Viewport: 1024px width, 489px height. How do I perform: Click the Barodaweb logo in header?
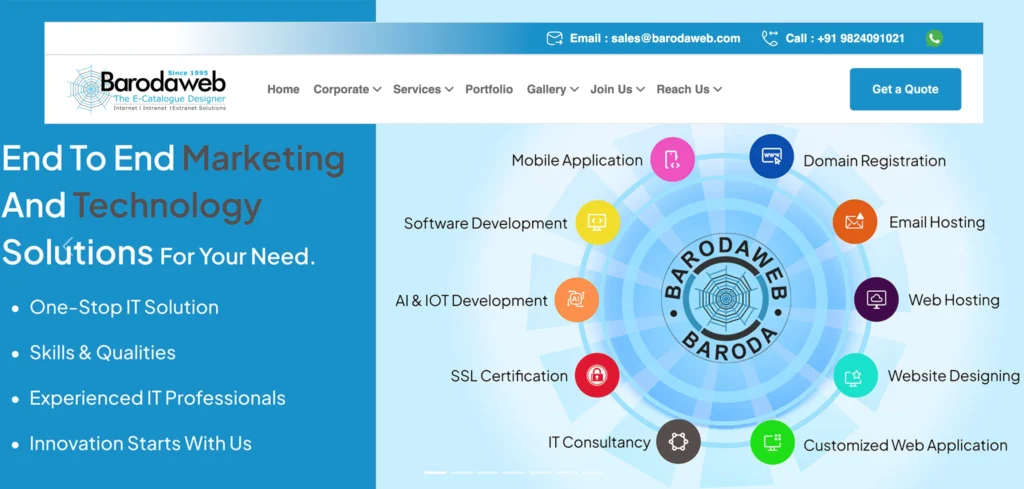point(147,88)
